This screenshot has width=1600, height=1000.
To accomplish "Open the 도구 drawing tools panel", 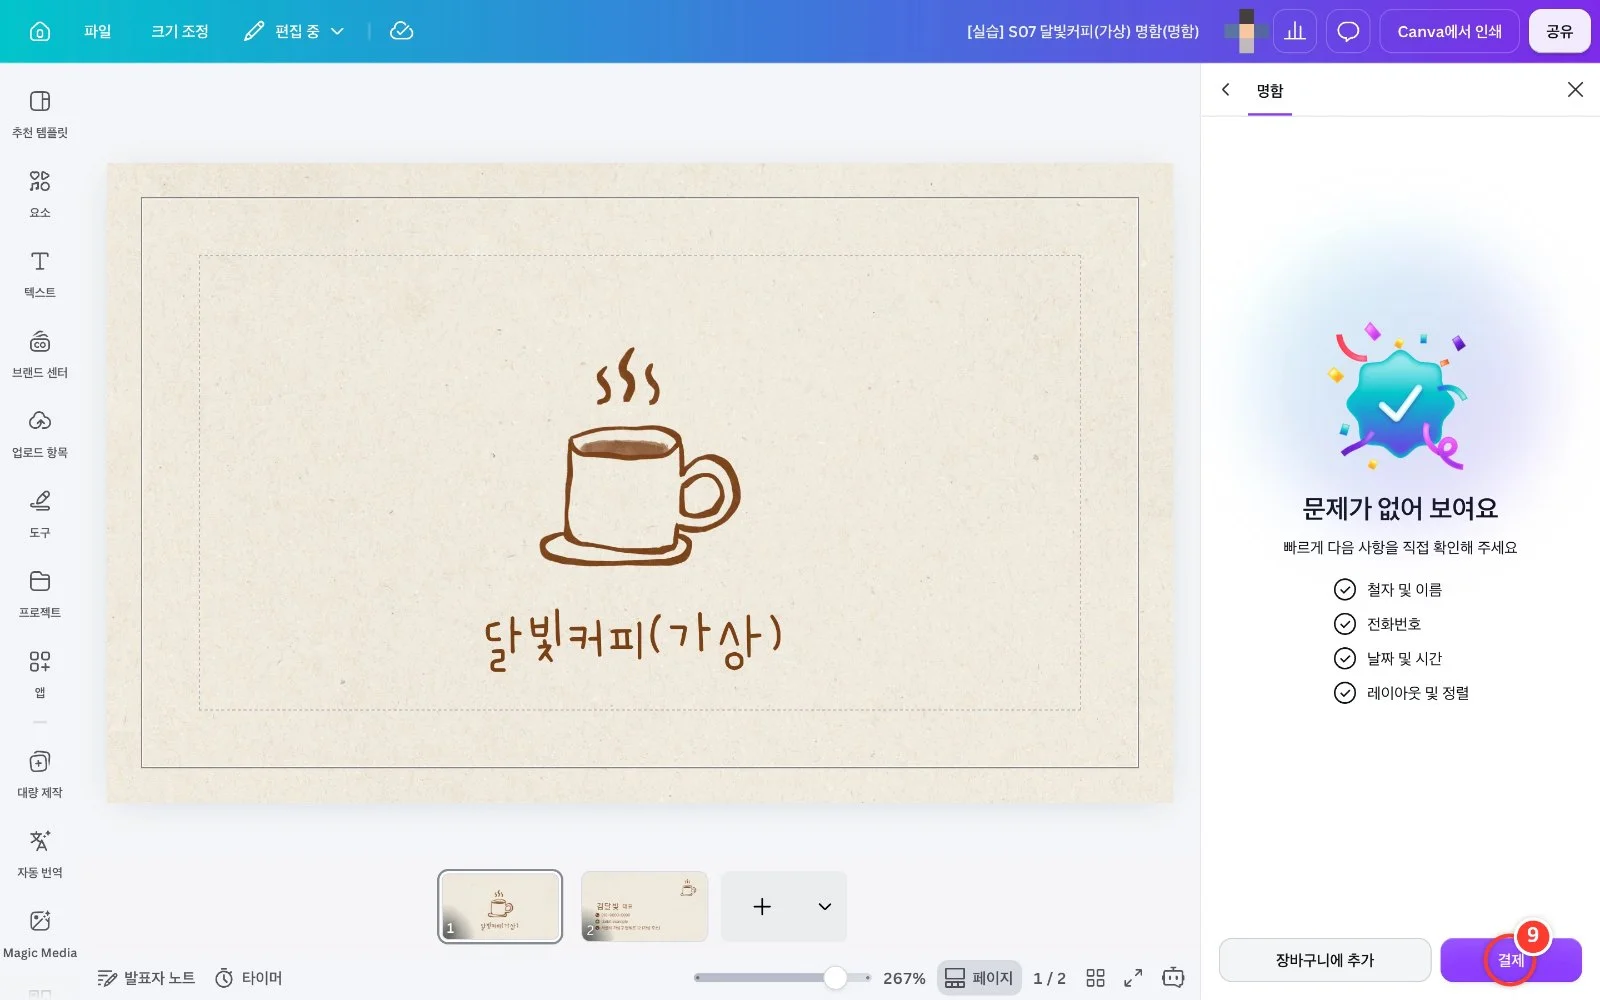I will [40, 513].
